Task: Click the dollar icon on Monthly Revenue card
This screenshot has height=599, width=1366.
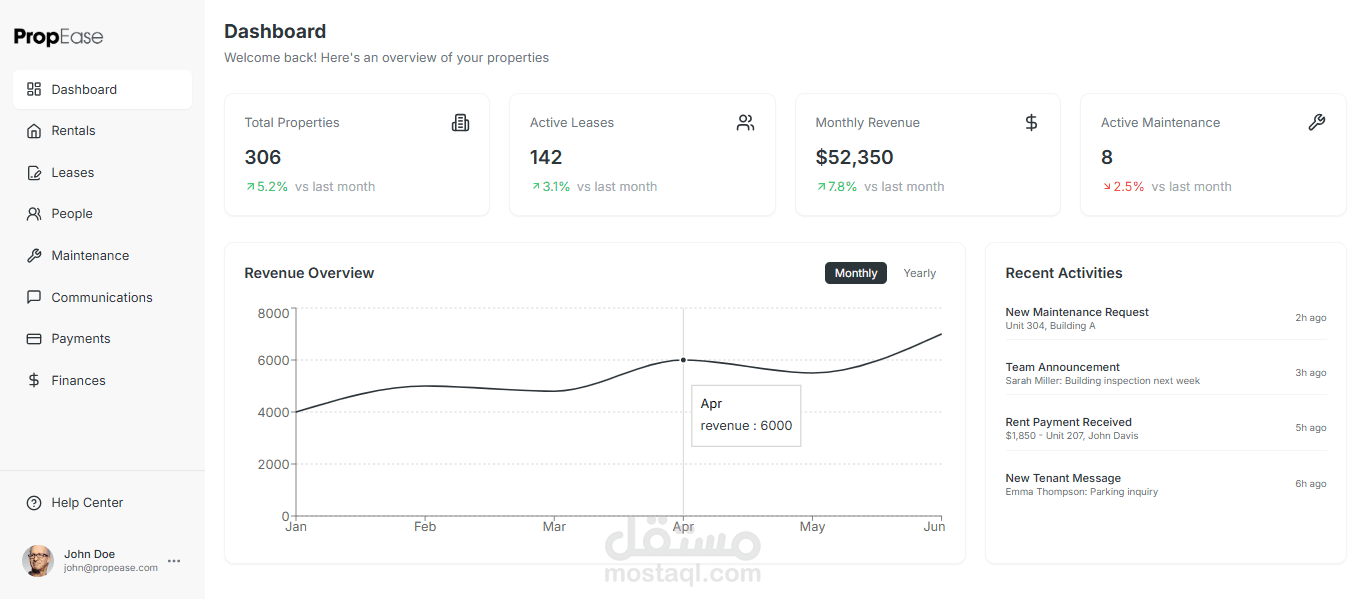Action: pos(1031,122)
